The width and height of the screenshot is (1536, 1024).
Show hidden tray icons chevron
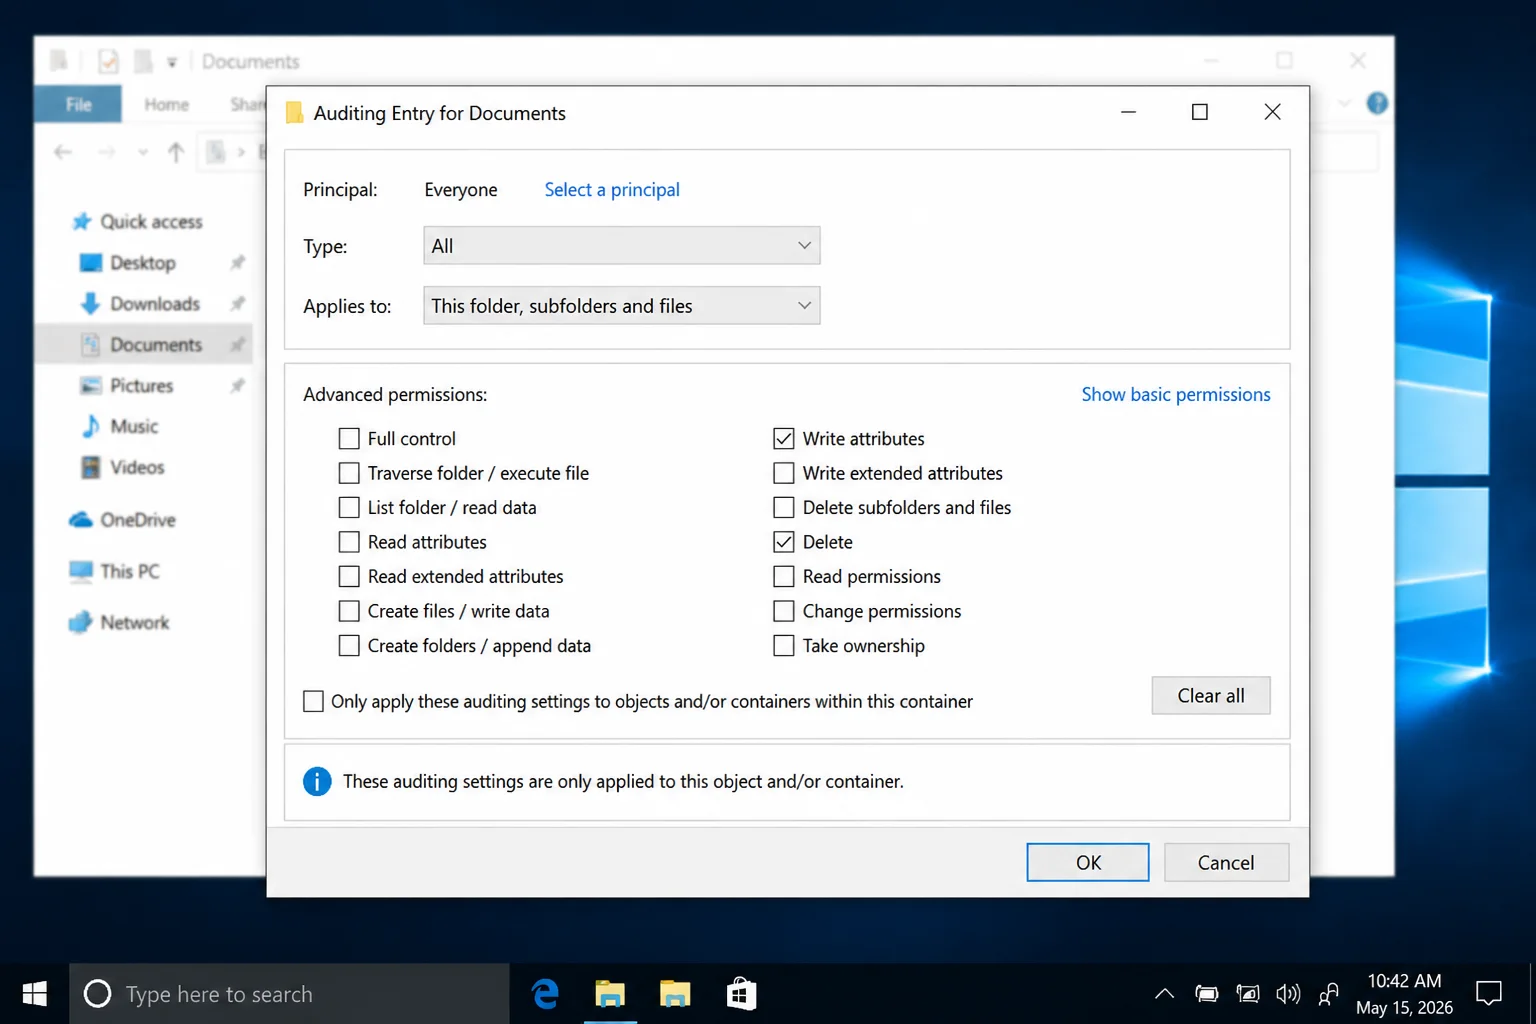pyautogui.click(x=1164, y=994)
